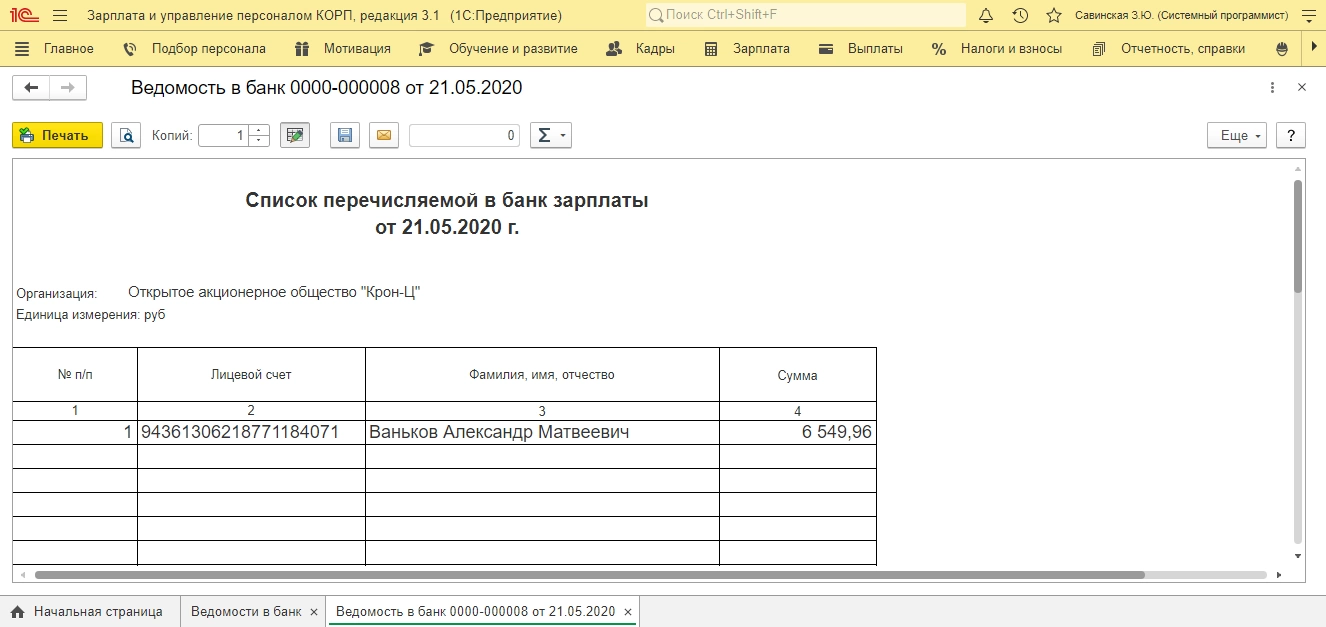Close the form with X
Image resolution: width=1326 pixels, height=627 pixels.
pos(1302,88)
